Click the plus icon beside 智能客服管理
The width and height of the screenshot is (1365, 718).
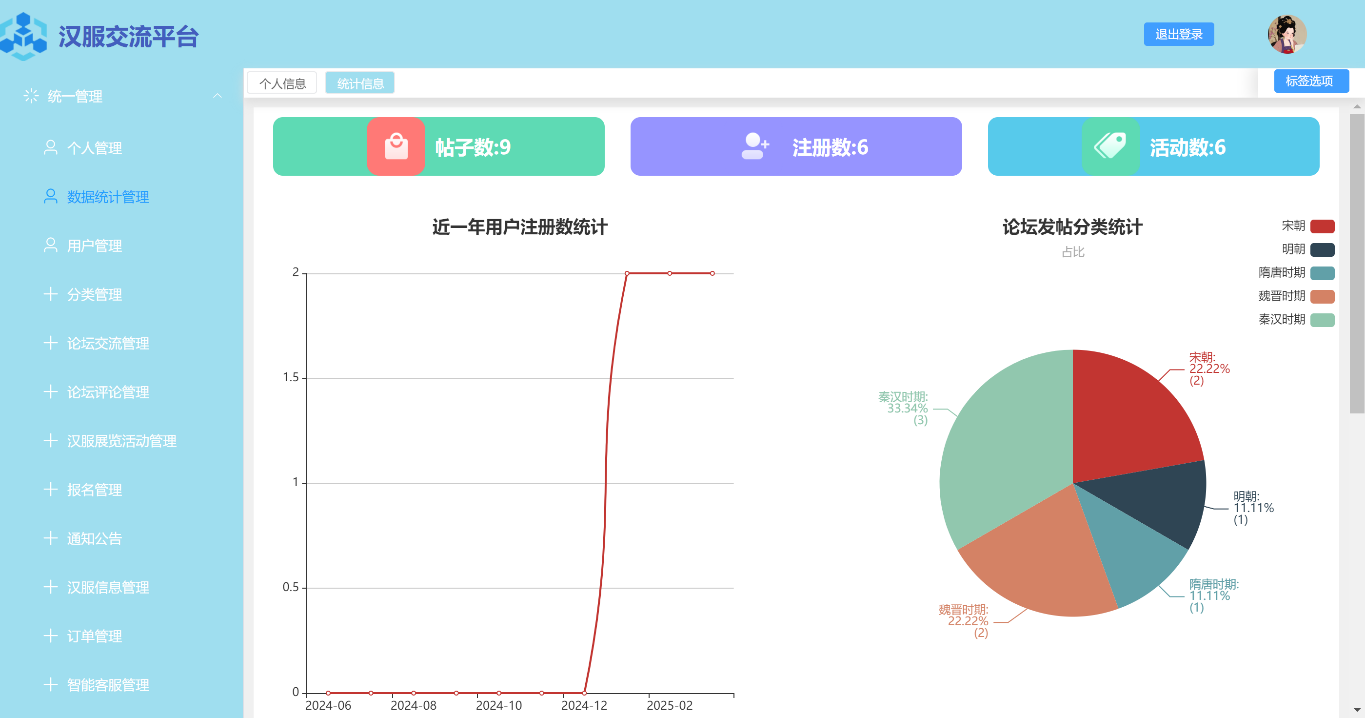pos(50,684)
